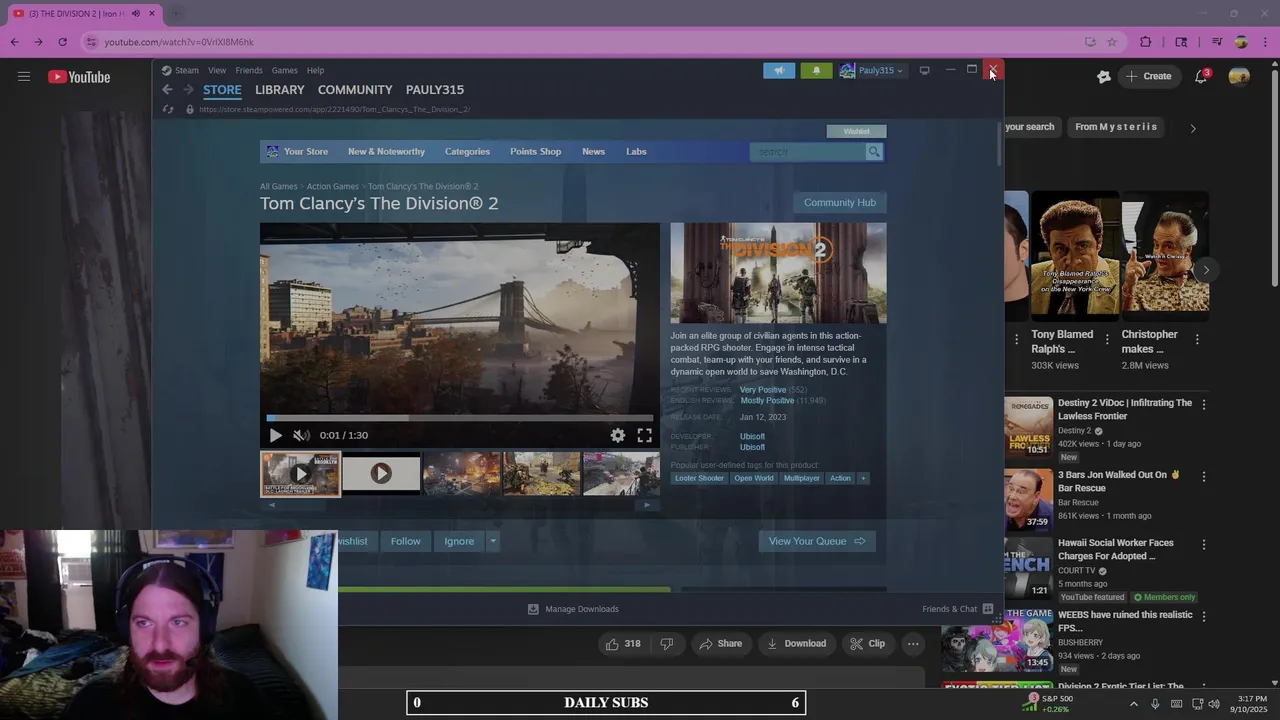Open options for Destiny 2 ViDoc video
This screenshot has width=1280, height=720.
click(x=1204, y=405)
